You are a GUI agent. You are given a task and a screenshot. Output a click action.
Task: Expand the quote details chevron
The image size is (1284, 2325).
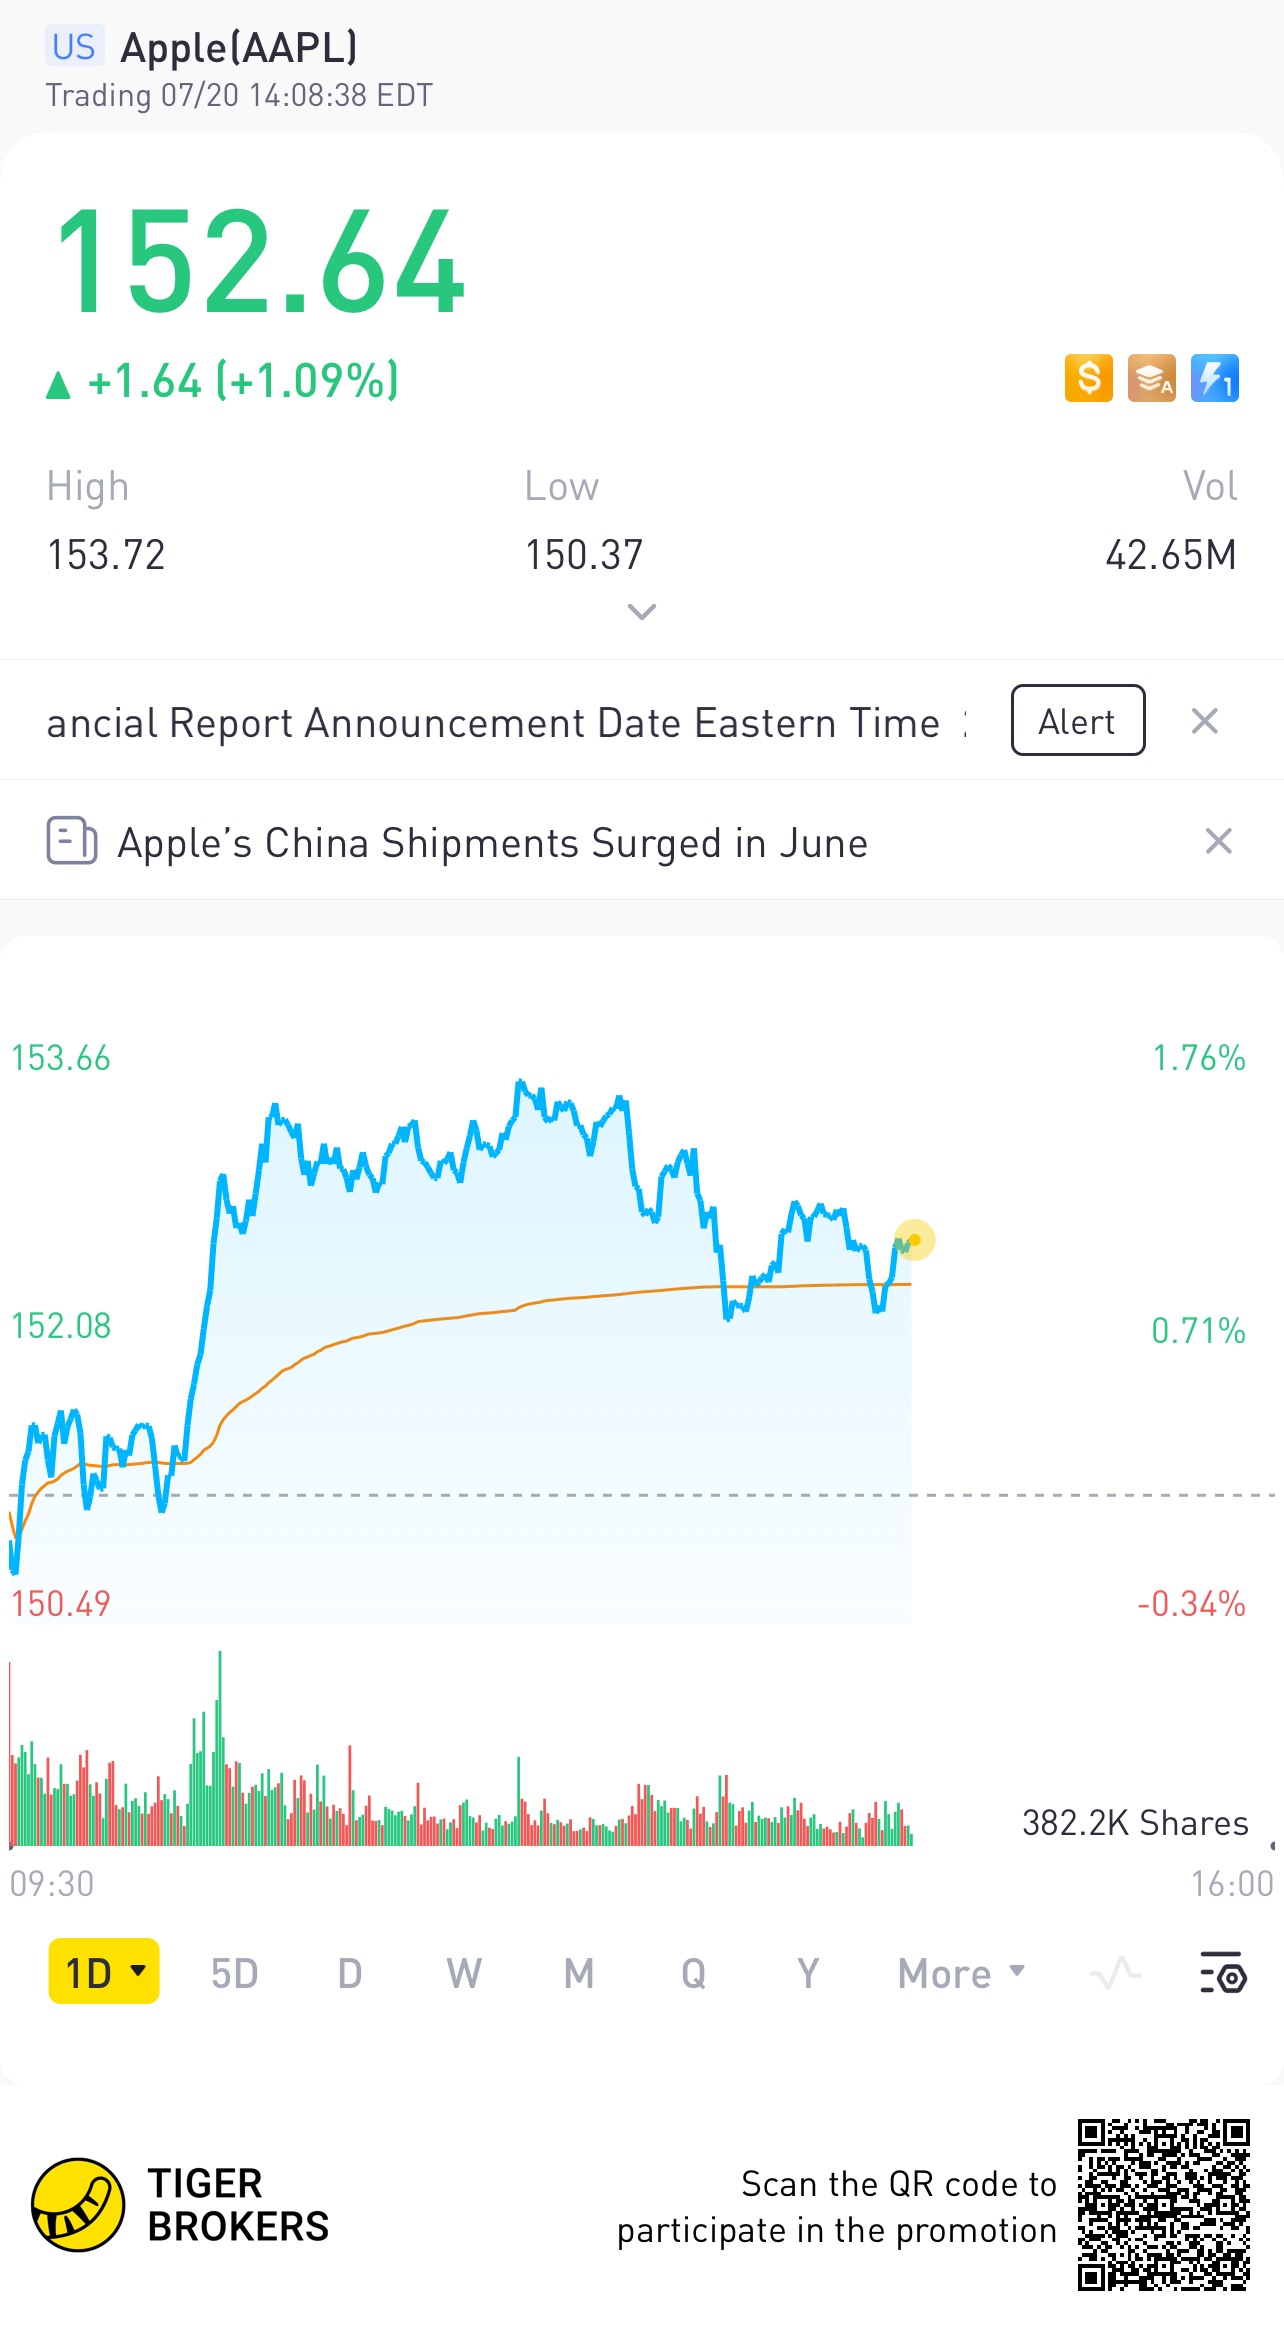(x=641, y=611)
